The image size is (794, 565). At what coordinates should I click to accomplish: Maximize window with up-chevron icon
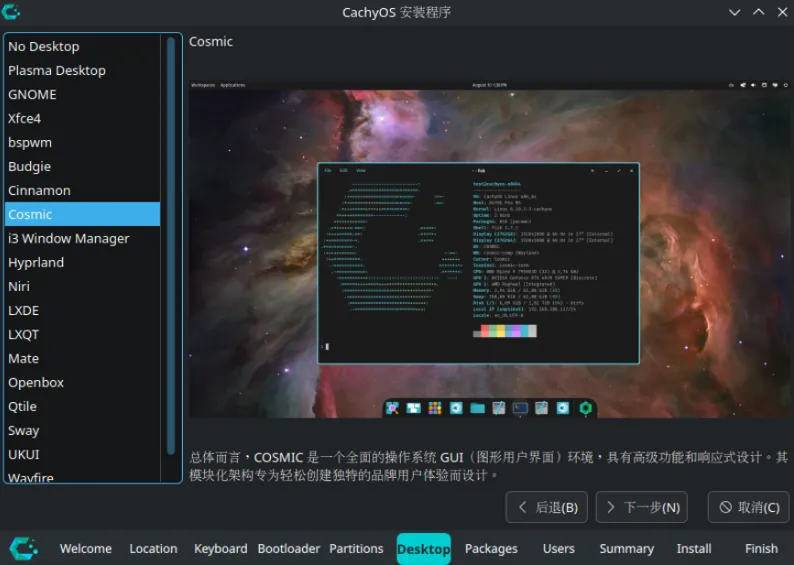759,12
